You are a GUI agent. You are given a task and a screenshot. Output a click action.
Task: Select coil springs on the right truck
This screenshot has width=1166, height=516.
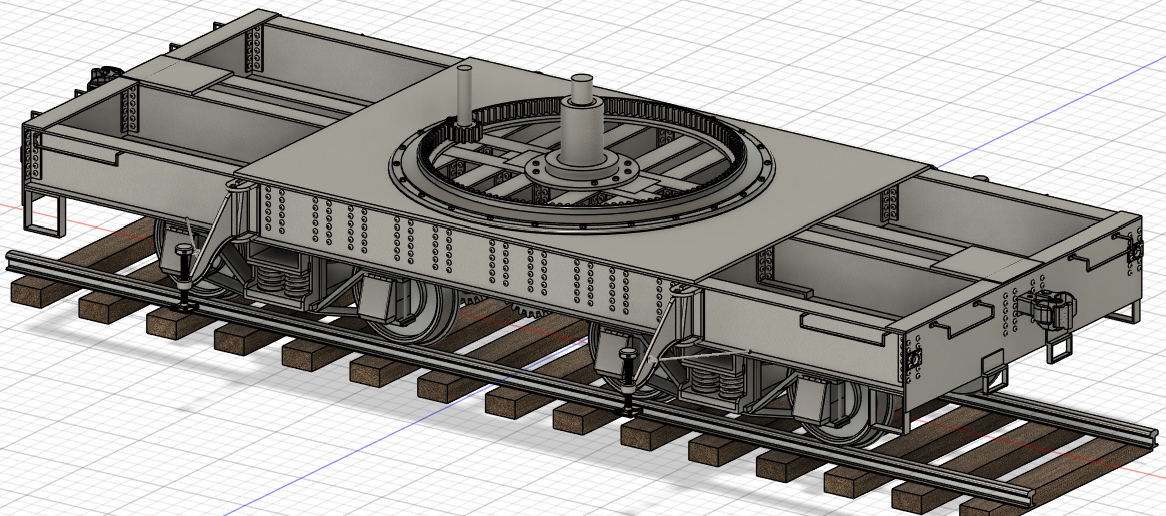coord(716,384)
